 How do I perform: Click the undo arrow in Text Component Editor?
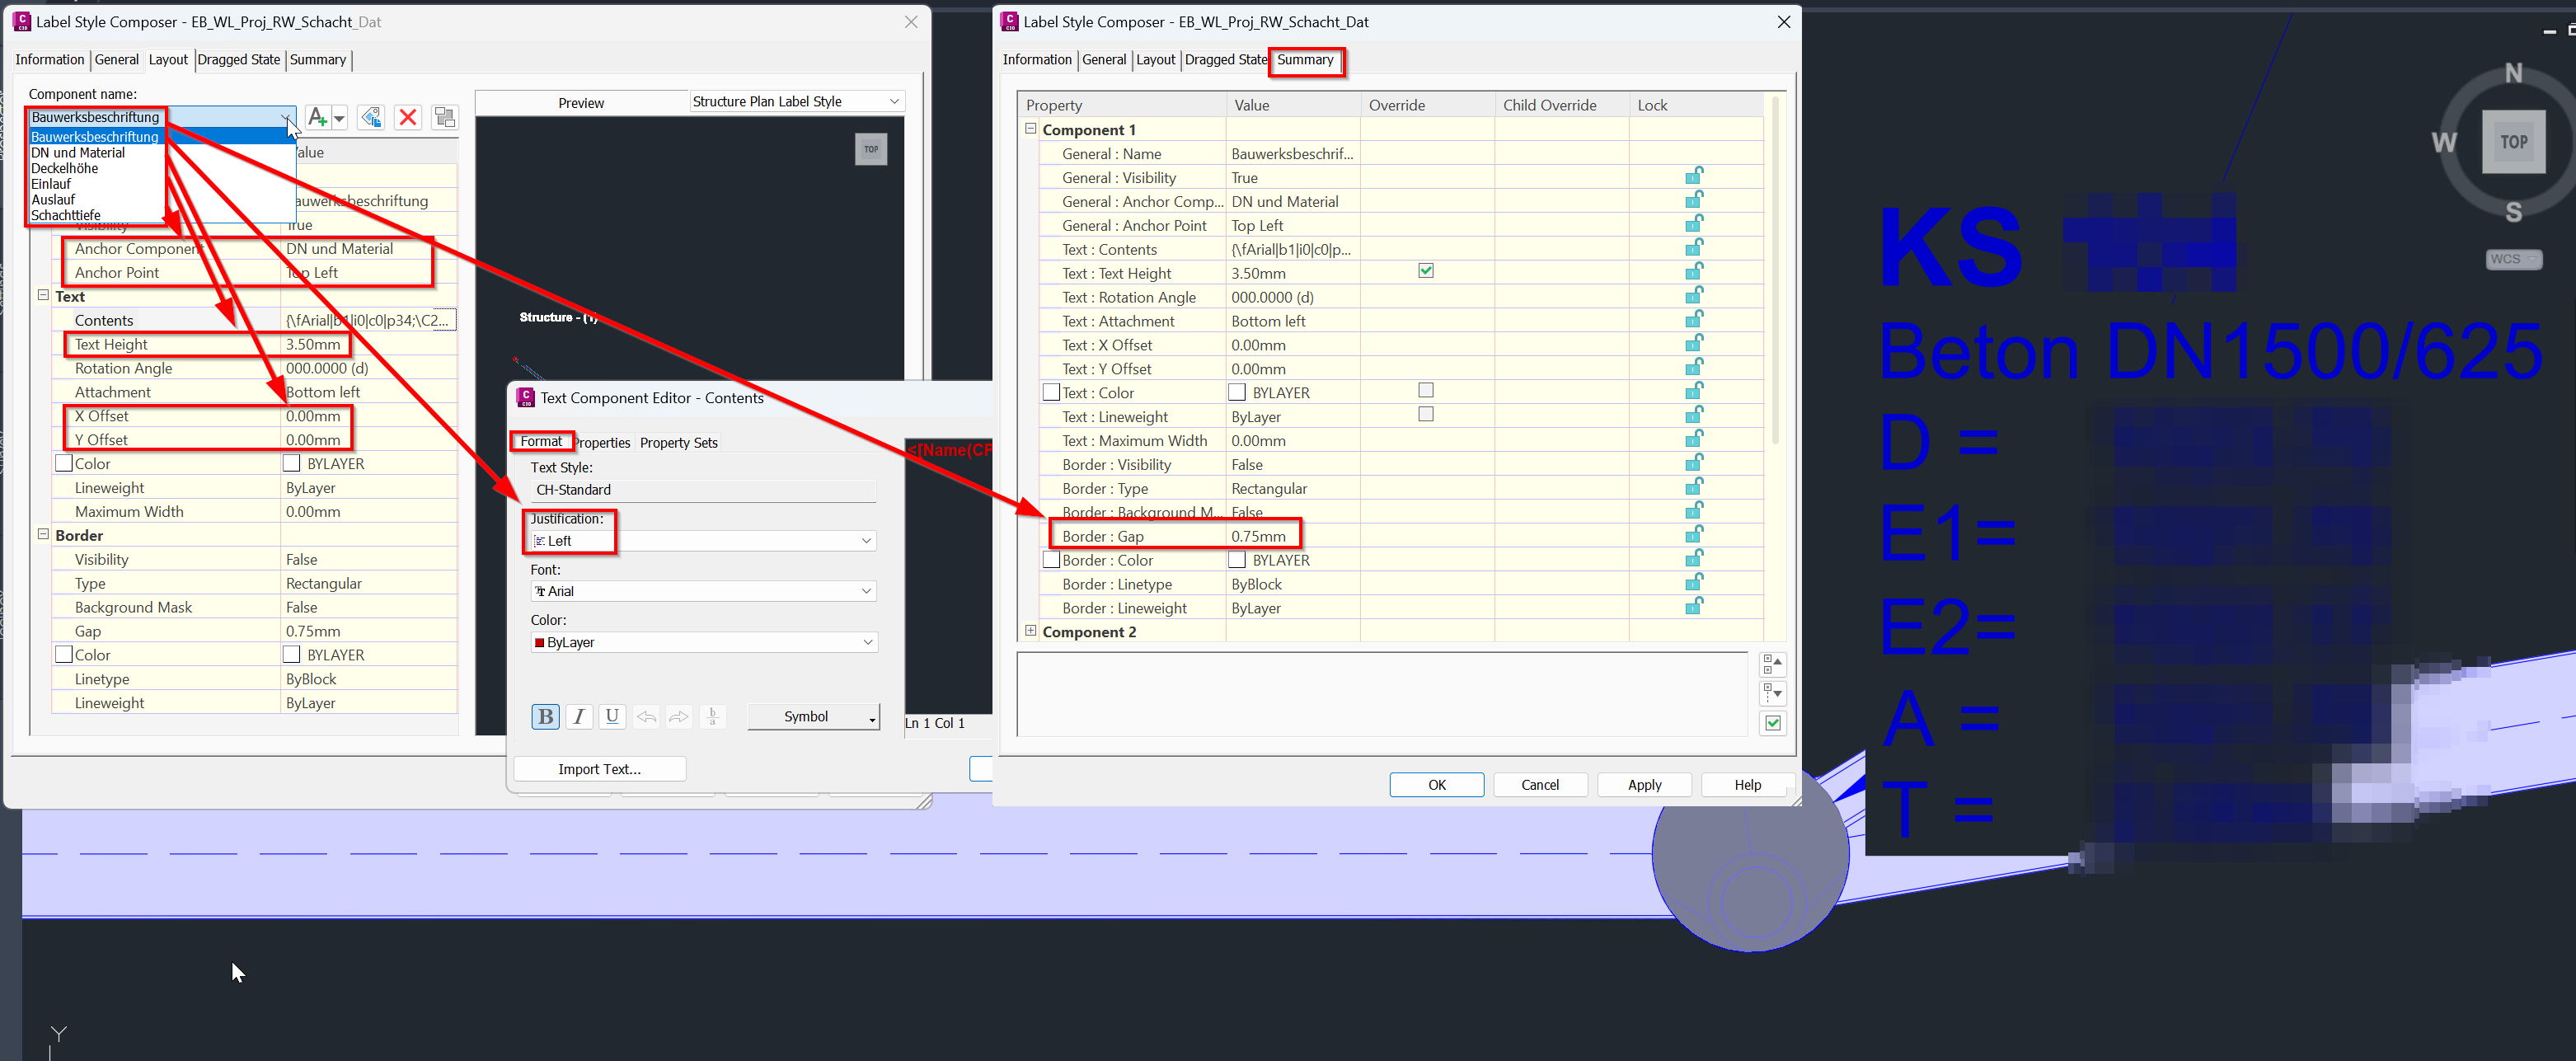[x=646, y=716]
